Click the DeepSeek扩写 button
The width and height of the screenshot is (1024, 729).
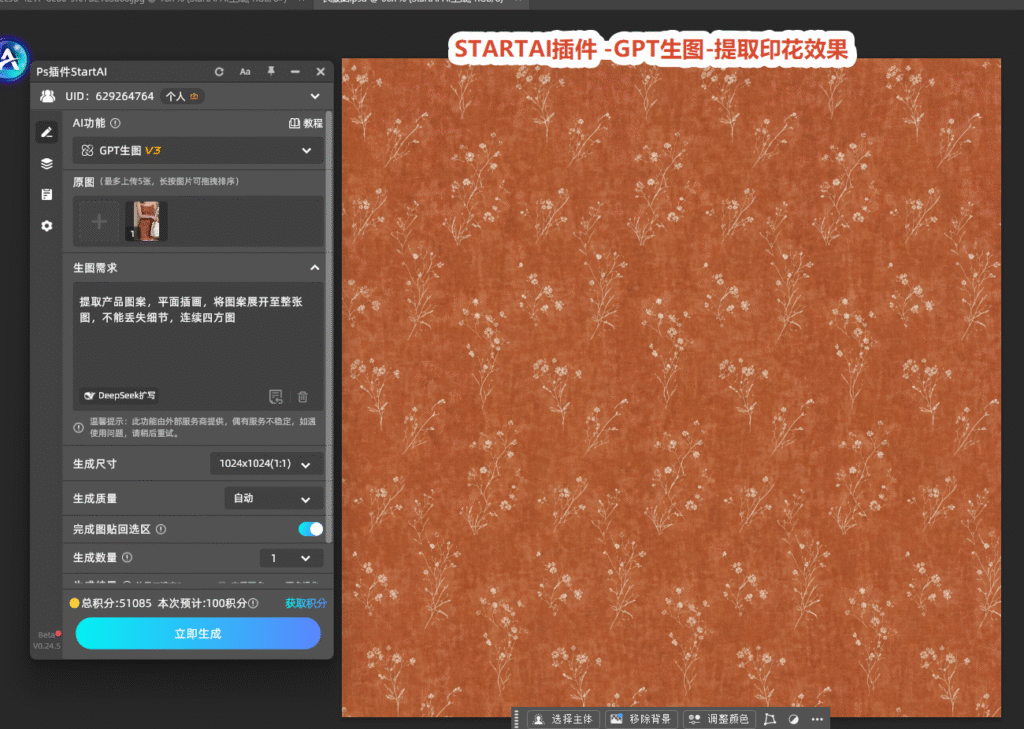[x=120, y=396]
